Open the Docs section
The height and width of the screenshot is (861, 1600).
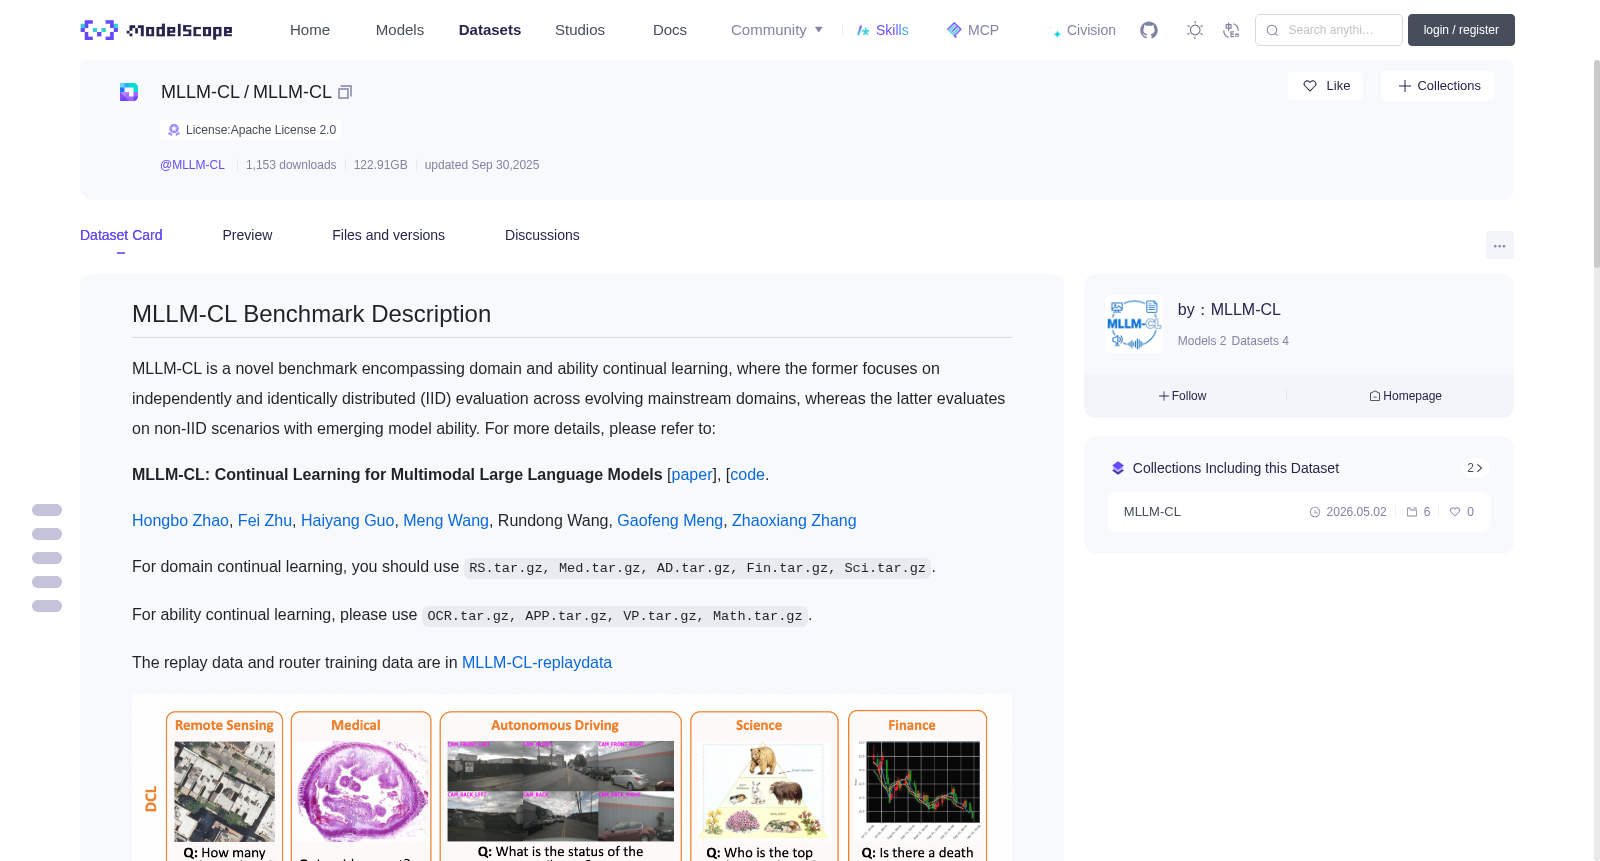tap(670, 30)
